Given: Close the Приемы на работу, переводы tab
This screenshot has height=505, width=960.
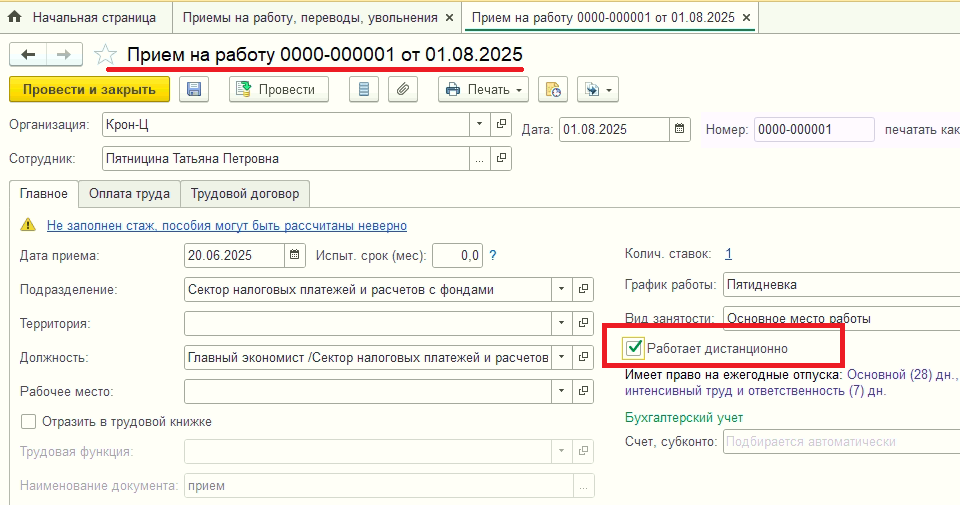Looking at the screenshot, I should pyautogui.click(x=449, y=18).
